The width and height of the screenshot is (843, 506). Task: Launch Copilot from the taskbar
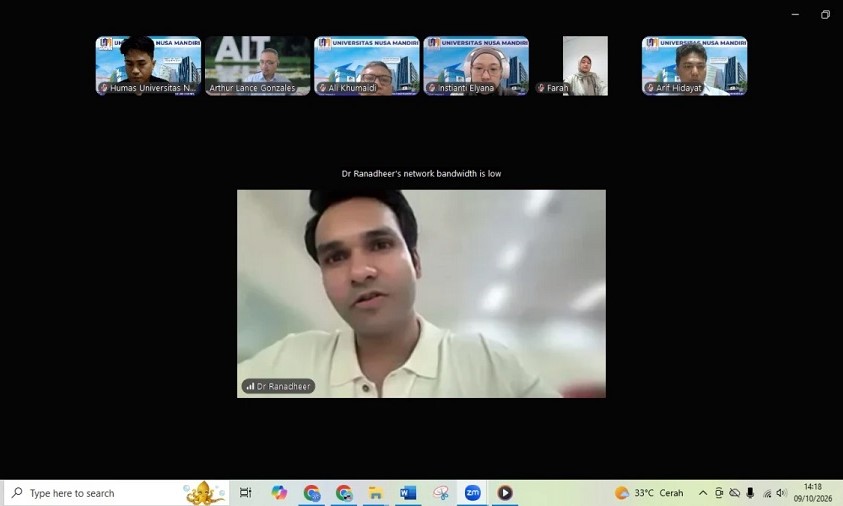click(x=278, y=493)
